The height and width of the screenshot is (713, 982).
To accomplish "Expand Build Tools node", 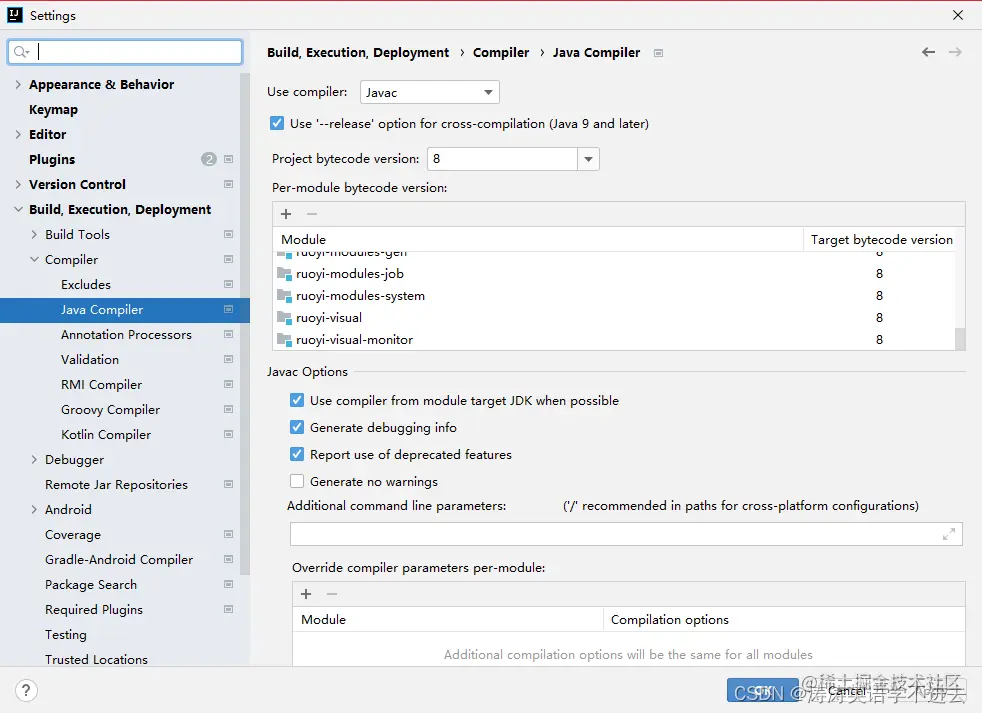I will click(34, 234).
